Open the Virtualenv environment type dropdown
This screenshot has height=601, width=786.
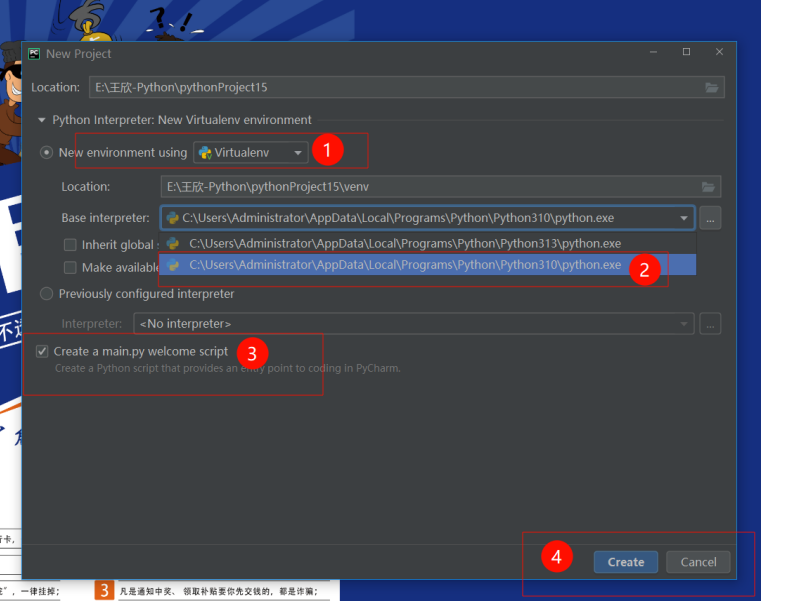tap(251, 152)
